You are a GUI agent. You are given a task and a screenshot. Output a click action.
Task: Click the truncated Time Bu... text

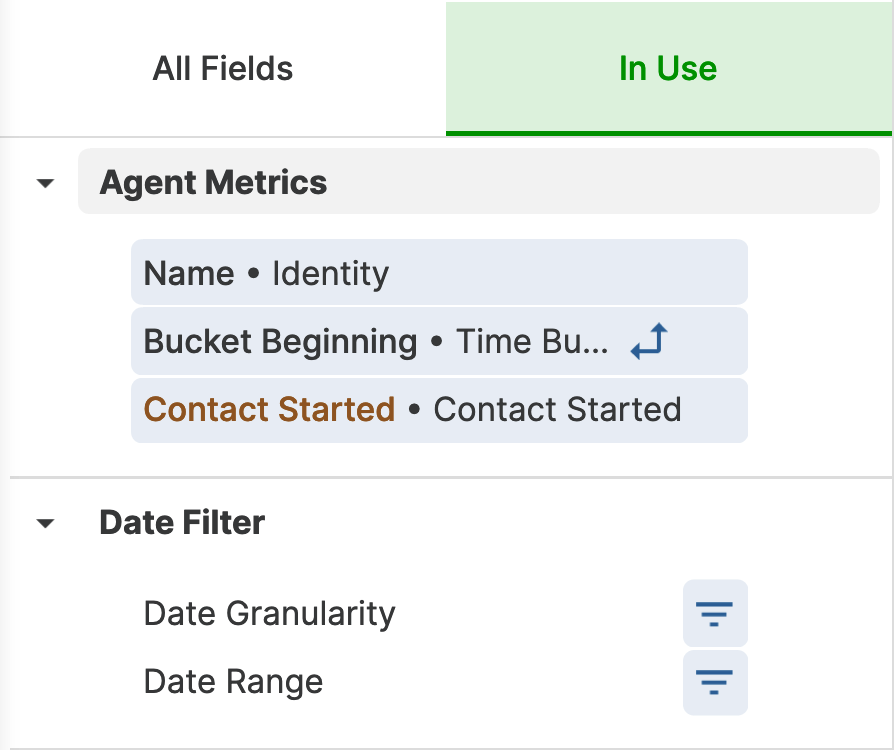point(532,341)
